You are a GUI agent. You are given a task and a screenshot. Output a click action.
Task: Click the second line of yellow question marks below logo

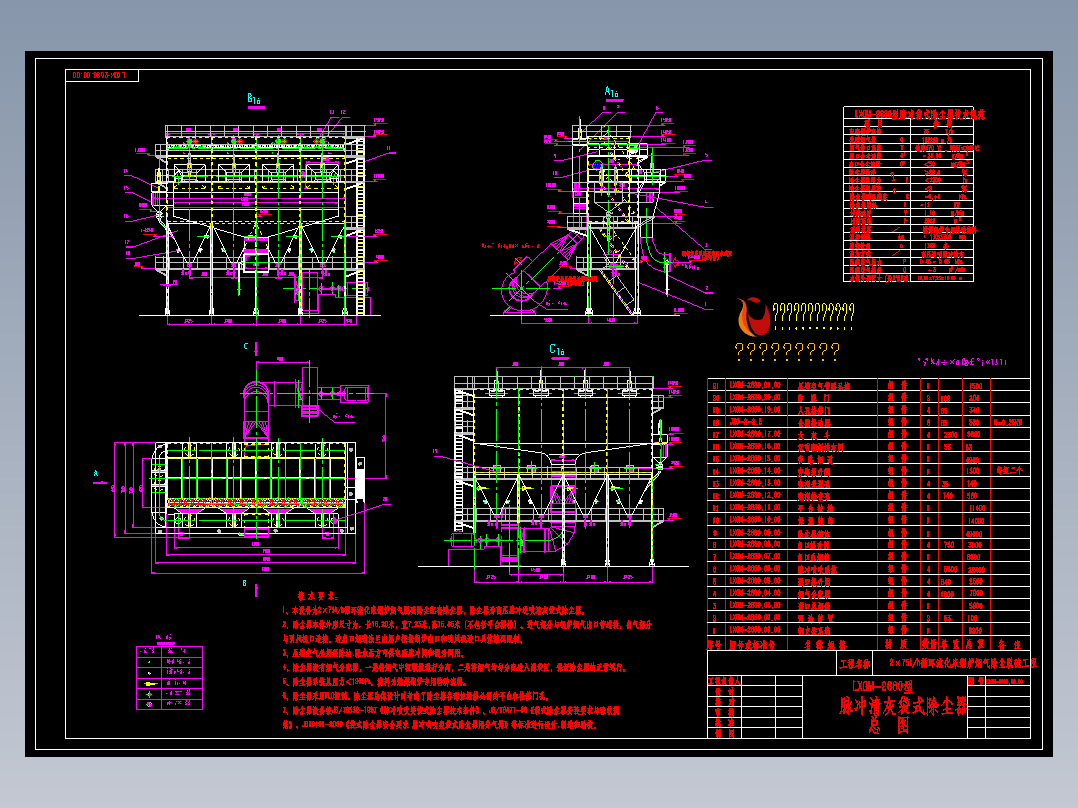pos(787,351)
